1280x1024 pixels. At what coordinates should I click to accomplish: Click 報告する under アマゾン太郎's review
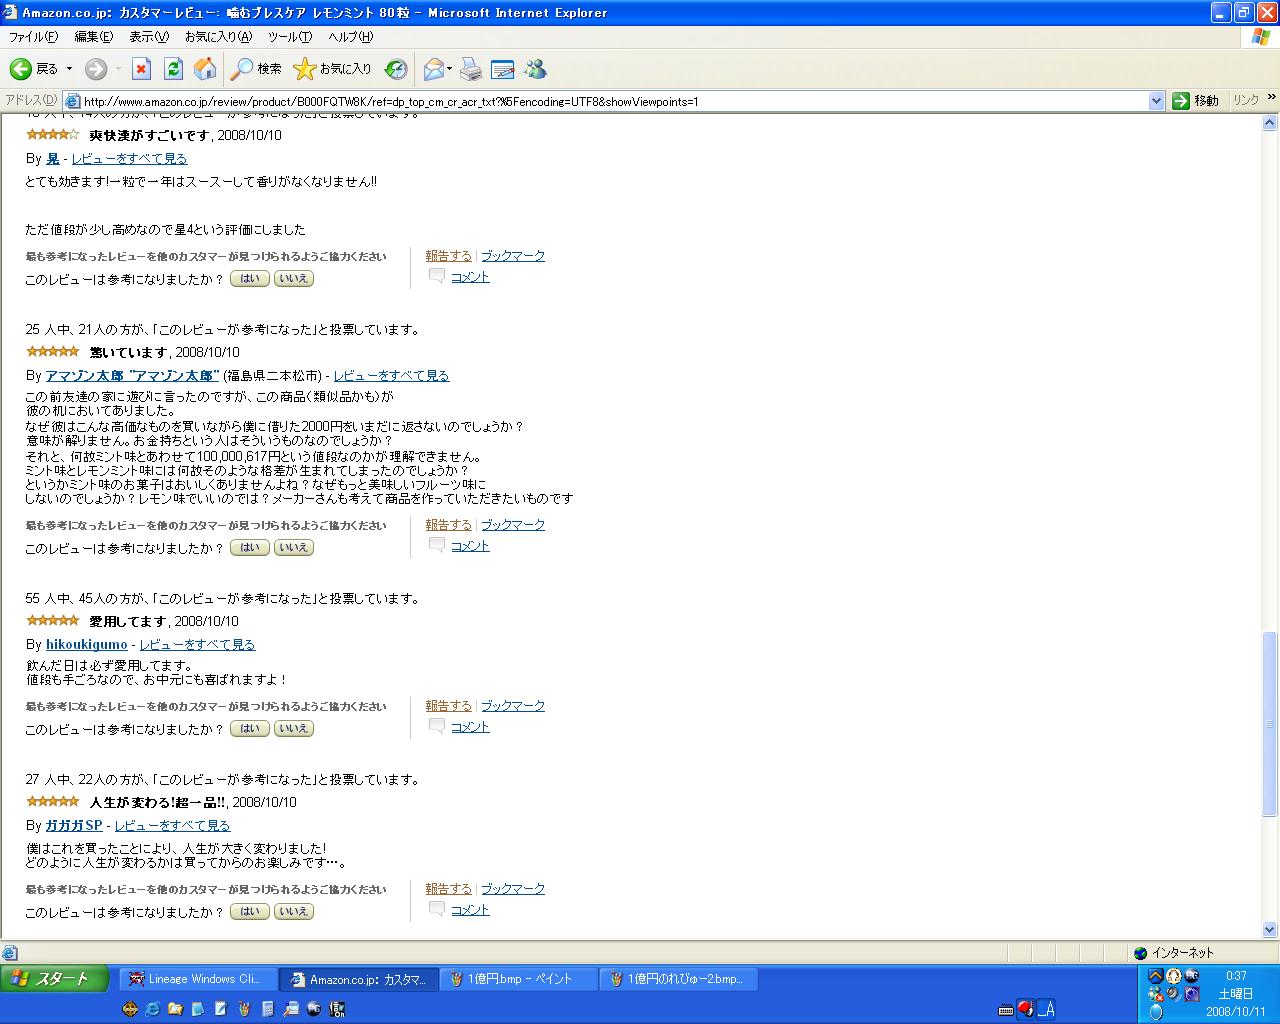point(449,525)
